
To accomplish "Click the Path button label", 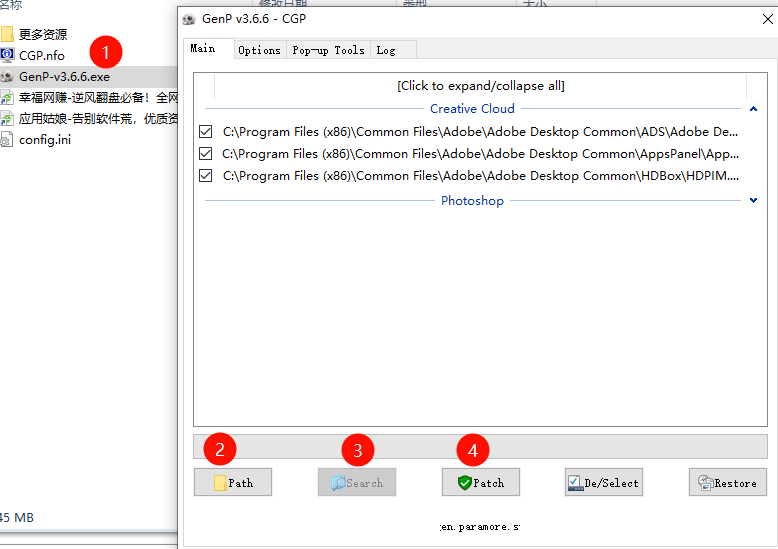I will [241, 483].
